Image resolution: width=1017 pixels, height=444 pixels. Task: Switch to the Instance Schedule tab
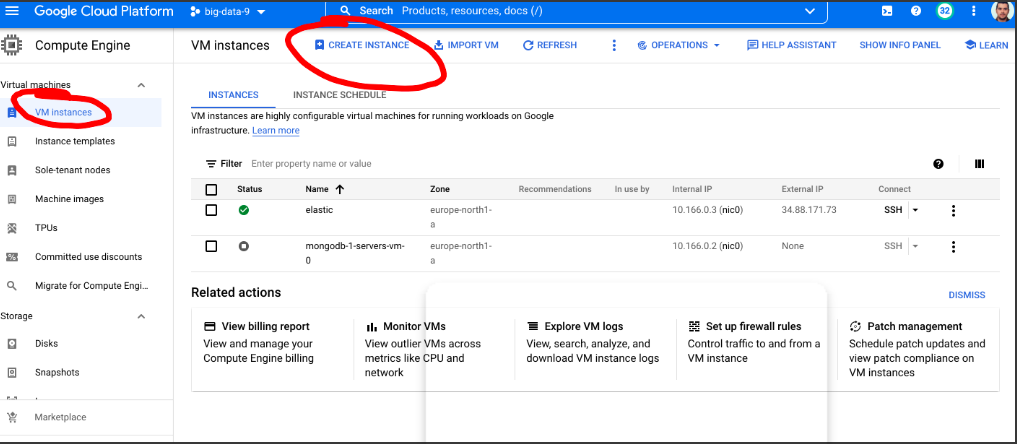(x=339, y=95)
